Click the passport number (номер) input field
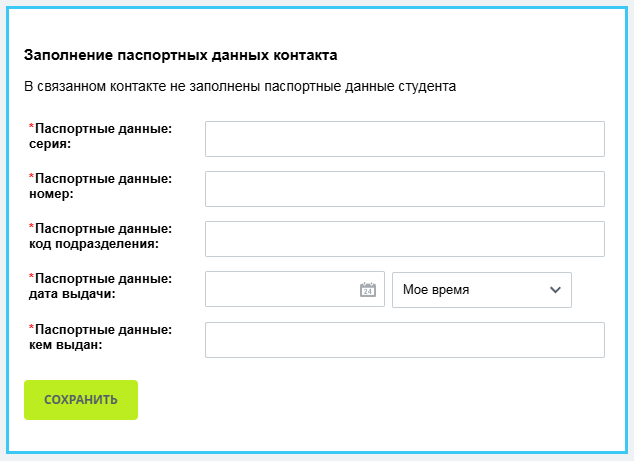634x461 pixels. tap(404, 189)
